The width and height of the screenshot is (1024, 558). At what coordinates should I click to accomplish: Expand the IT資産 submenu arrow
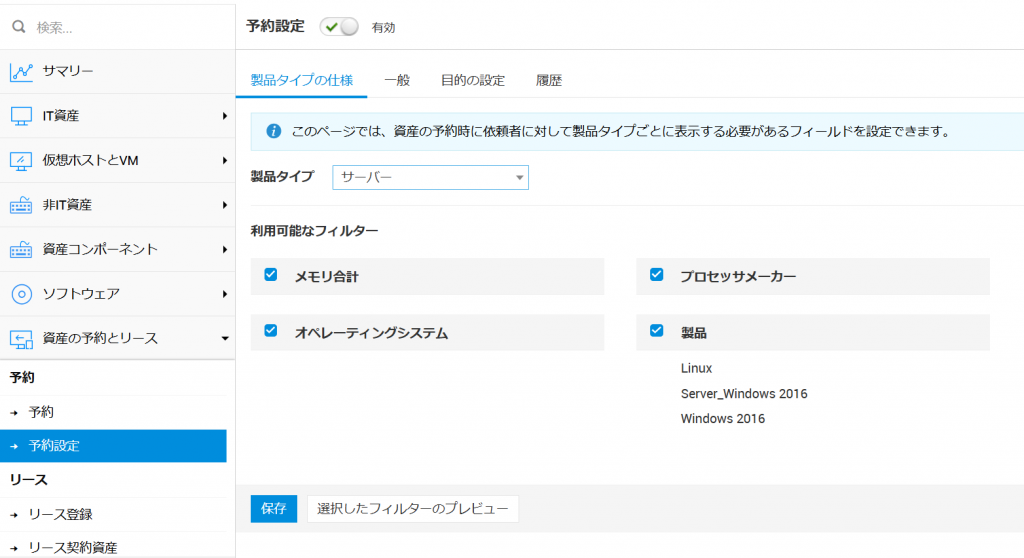pos(224,116)
